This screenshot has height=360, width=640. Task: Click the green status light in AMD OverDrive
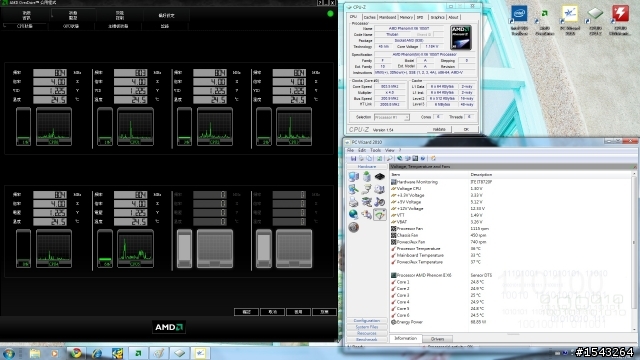click(330, 13)
